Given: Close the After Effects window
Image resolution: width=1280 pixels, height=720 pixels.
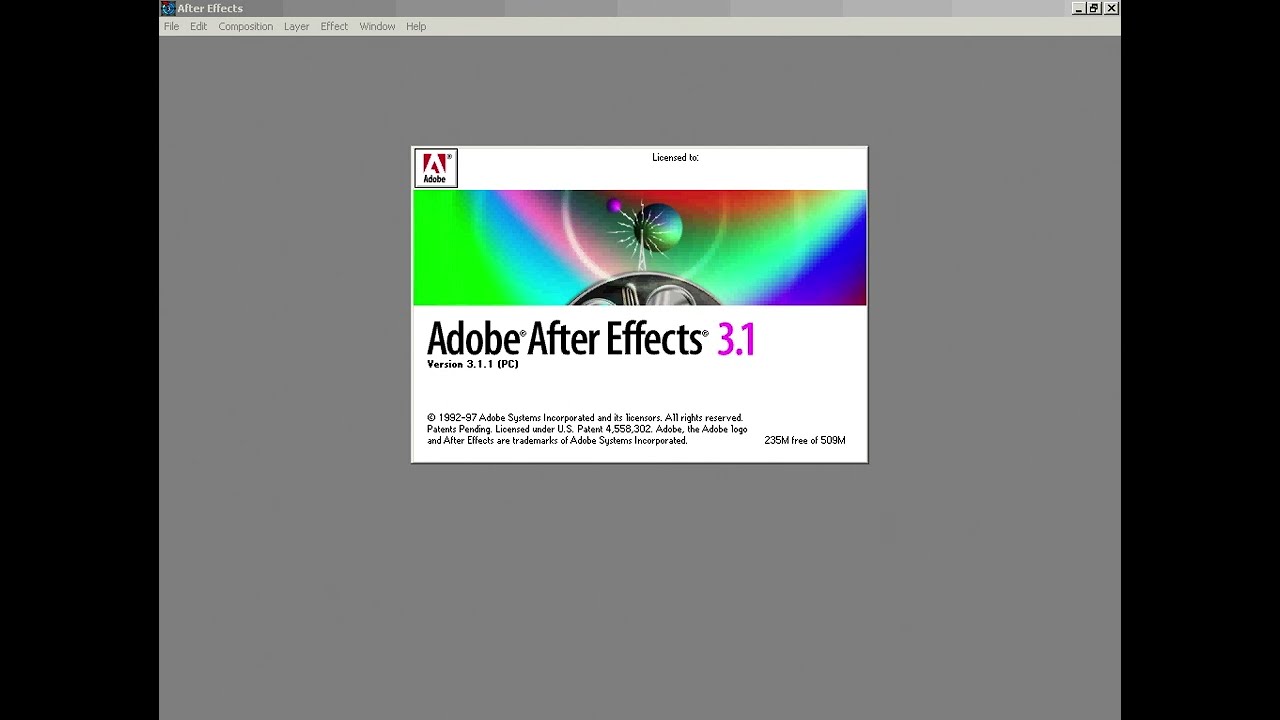Looking at the screenshot, I should (1112, 8).
